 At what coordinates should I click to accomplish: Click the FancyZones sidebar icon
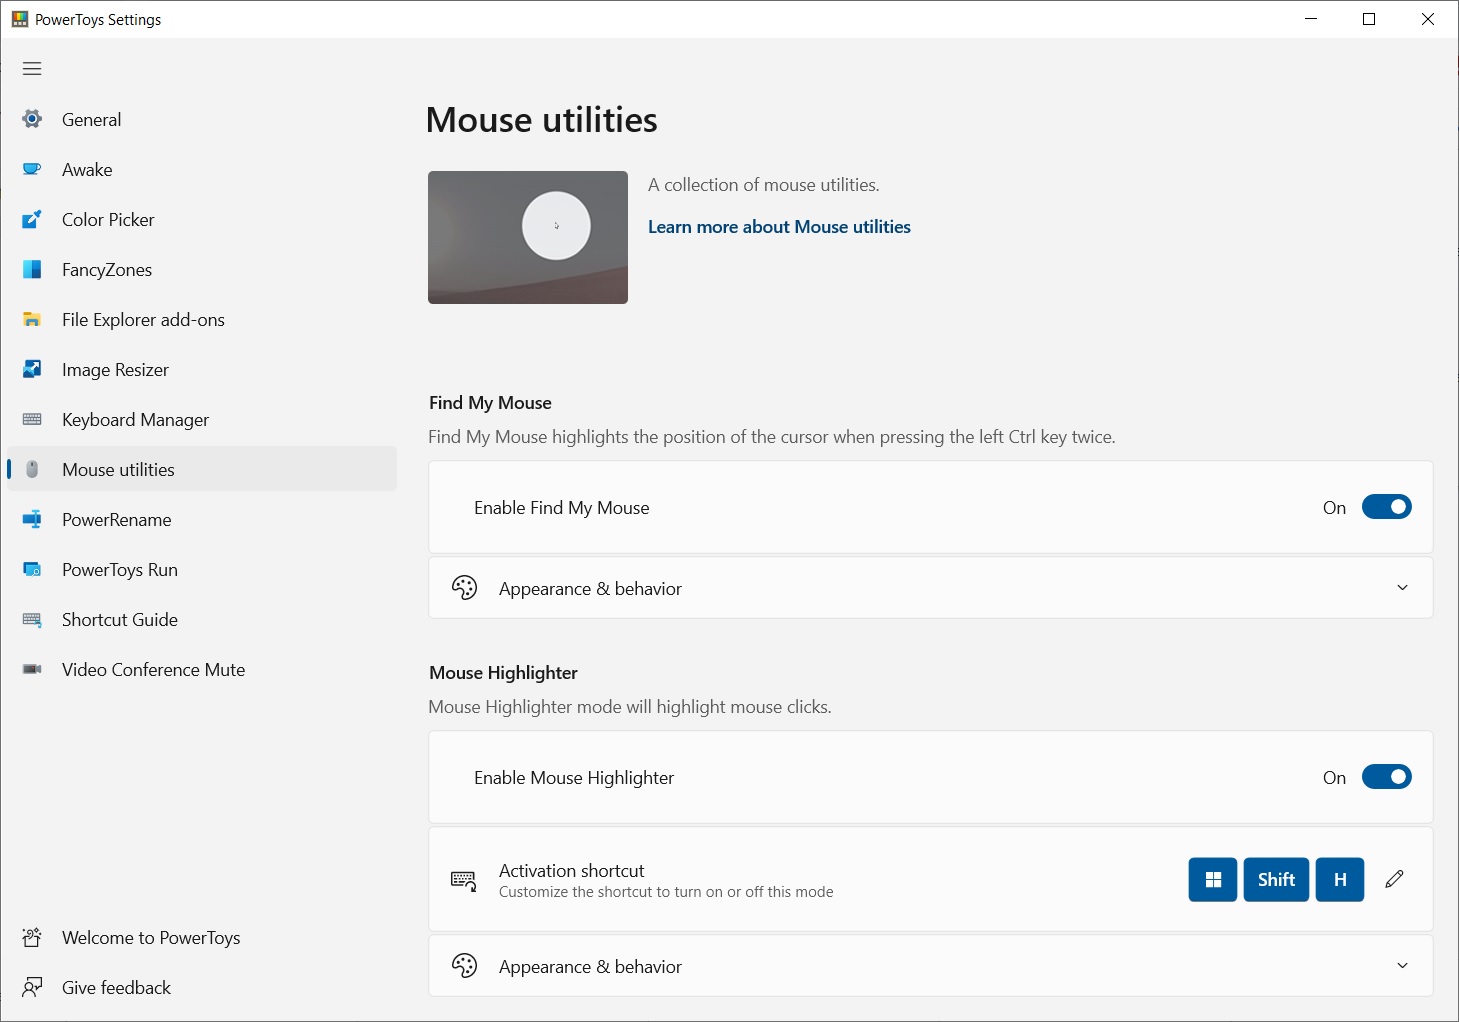pyautogui.click(x=32, y=270)
